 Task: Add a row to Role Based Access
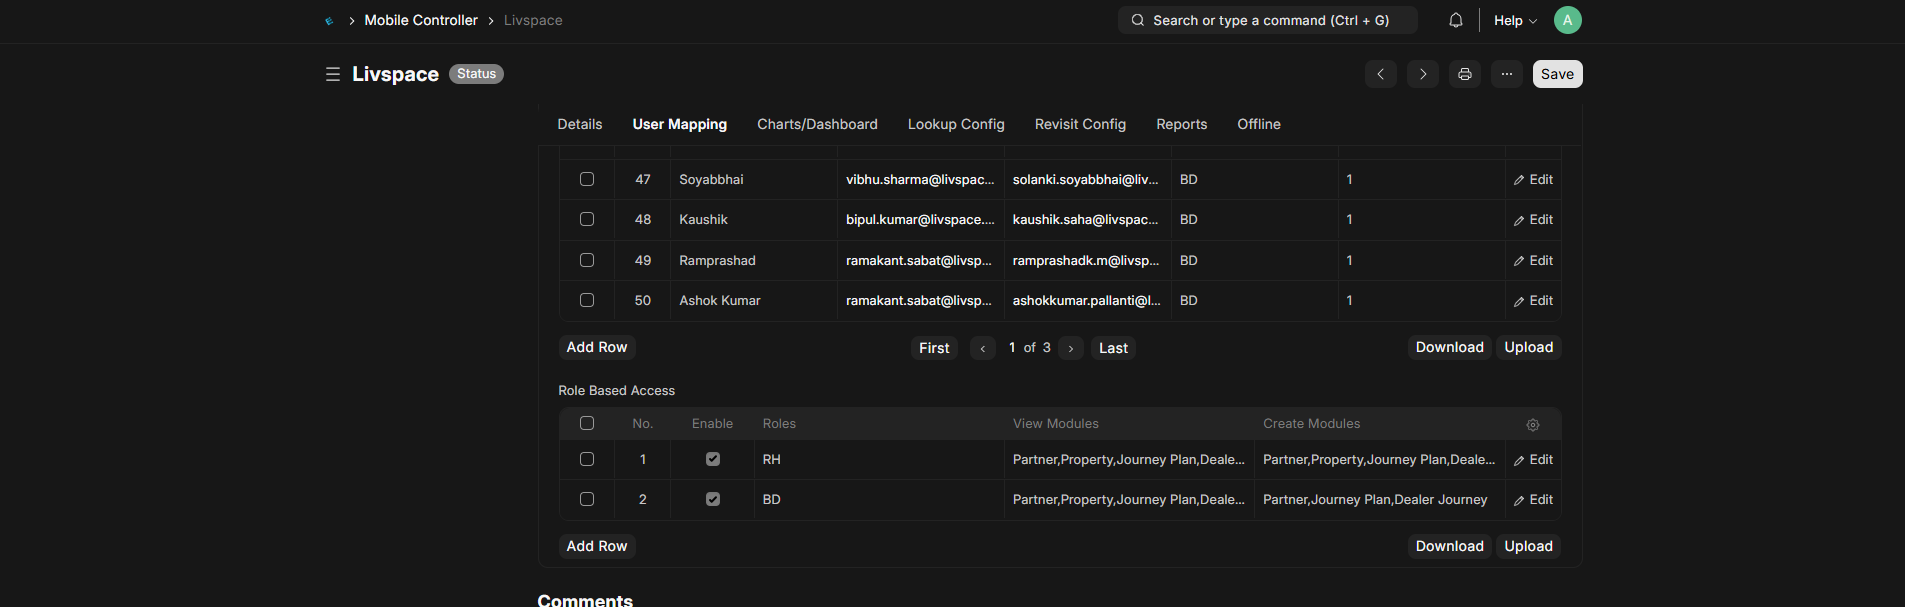[x=597, y=546]
